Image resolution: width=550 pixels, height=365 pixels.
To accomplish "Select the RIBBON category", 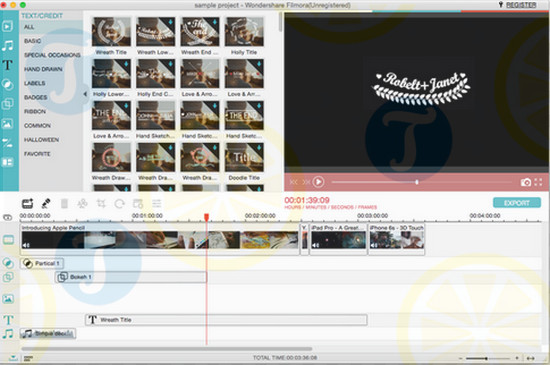I will pos(35,111).
